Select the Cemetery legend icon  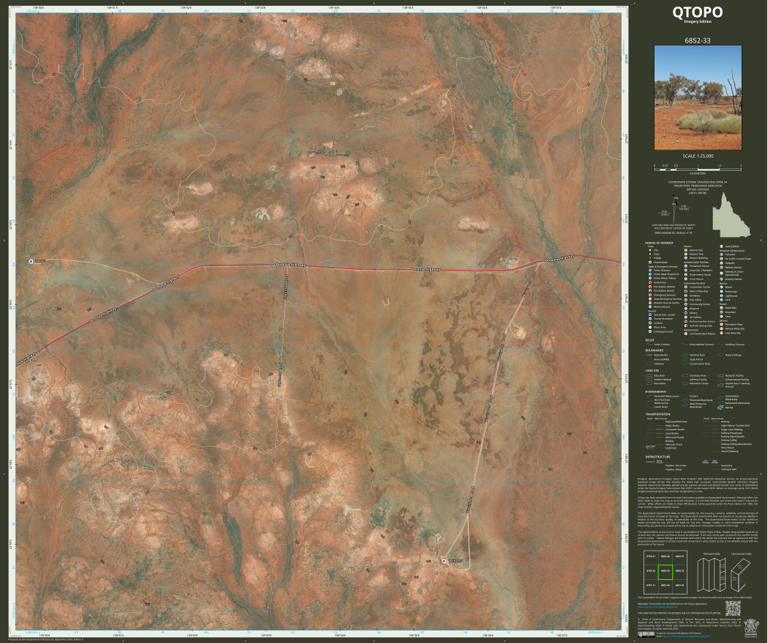coord(686,295)
